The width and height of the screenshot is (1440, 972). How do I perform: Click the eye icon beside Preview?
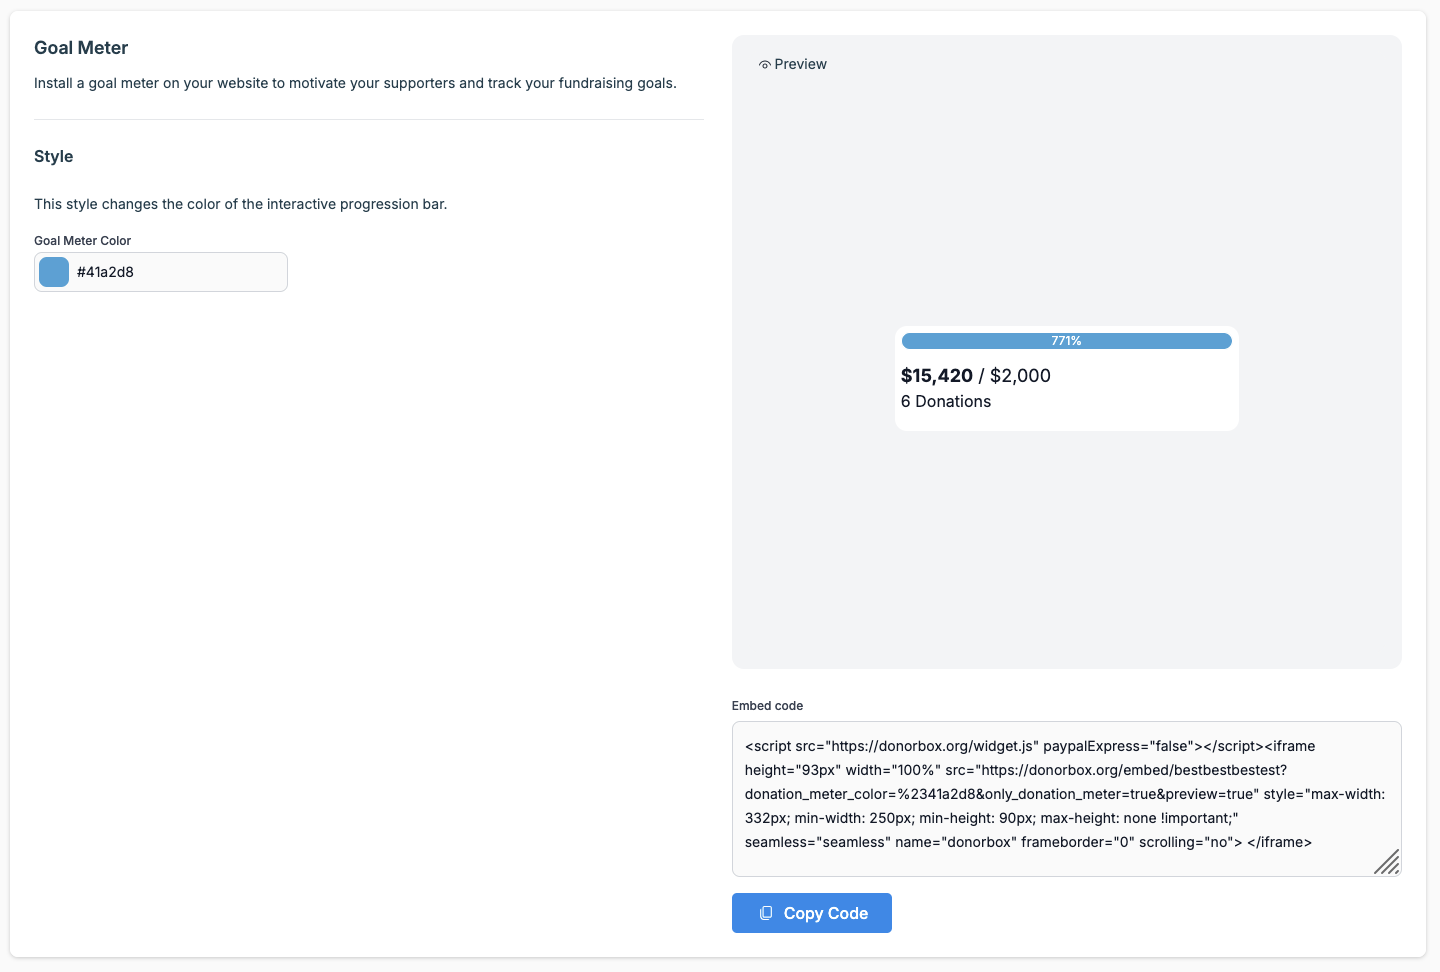click(x=765, y=65)
